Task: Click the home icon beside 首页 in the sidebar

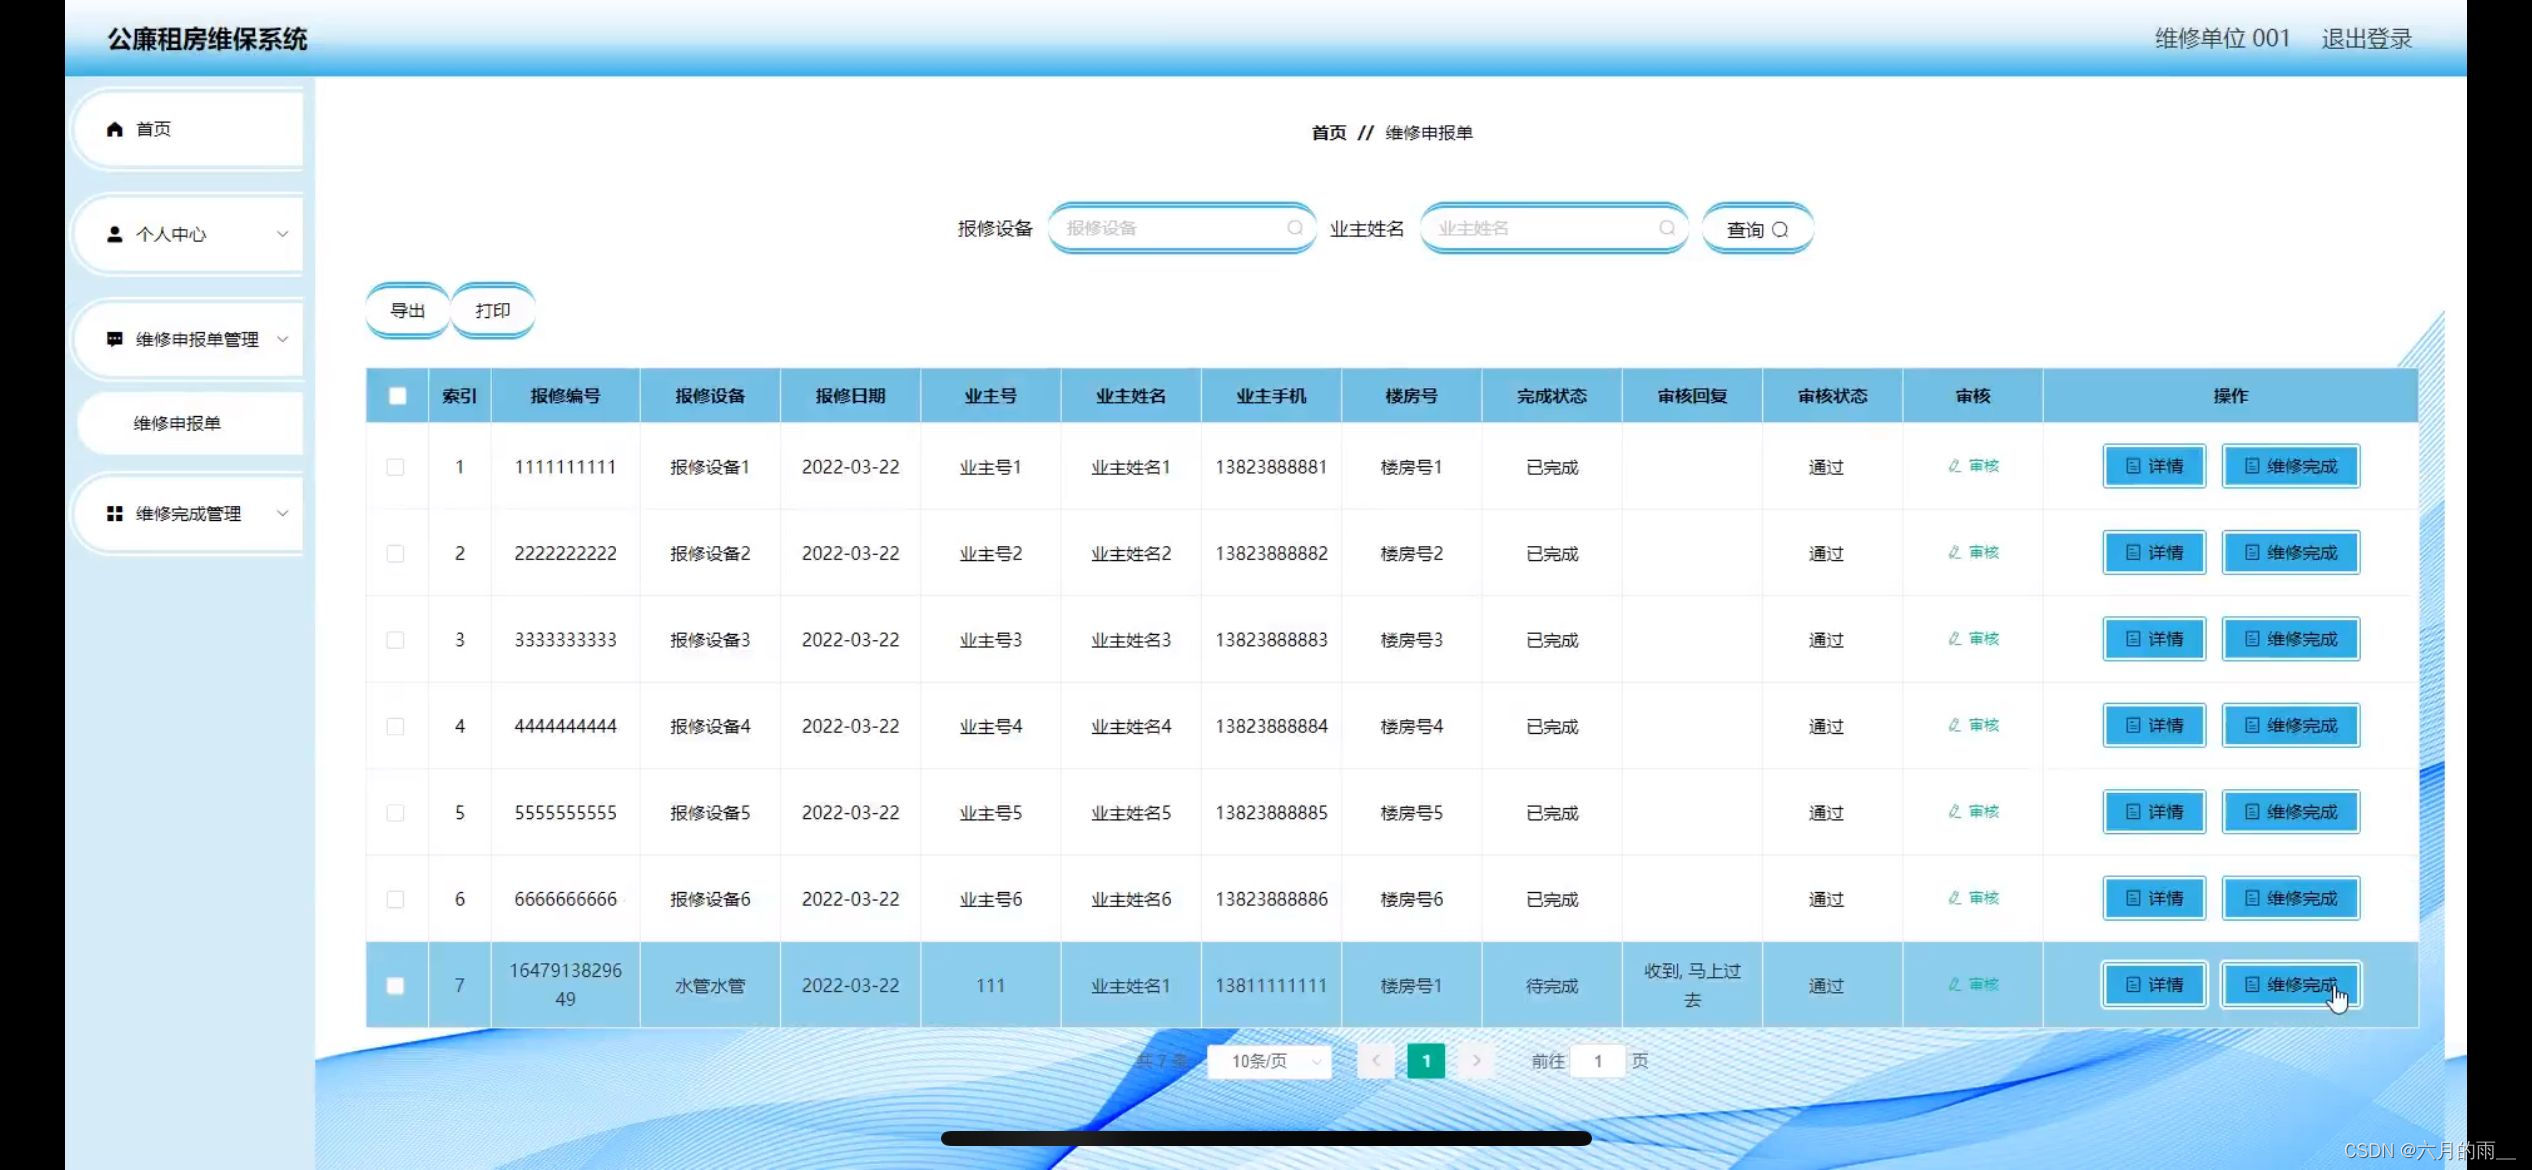Action: click(114, 129)
